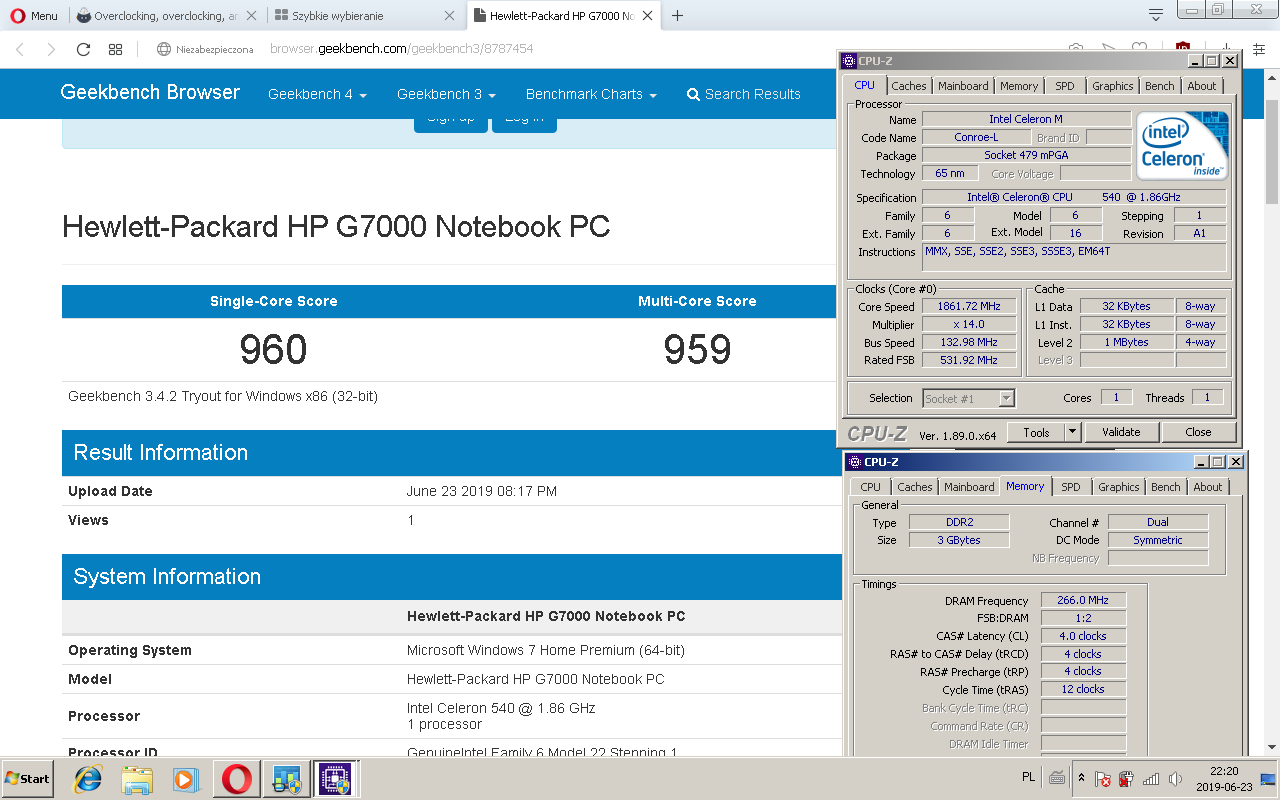Screen dimensions: 1280x800
Task: Click the volume speaker tray icon
Action: click(x=1176, y=779)
